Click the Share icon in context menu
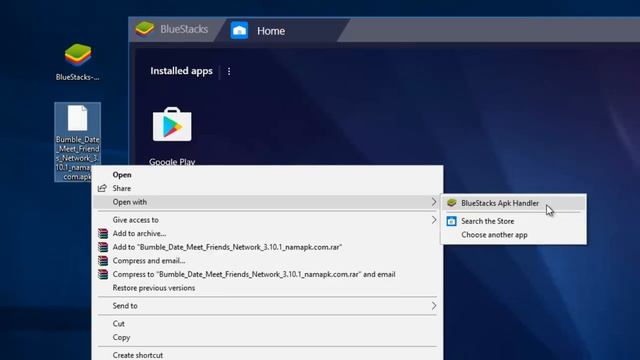The image size is (640, 360). pos(102,188)
